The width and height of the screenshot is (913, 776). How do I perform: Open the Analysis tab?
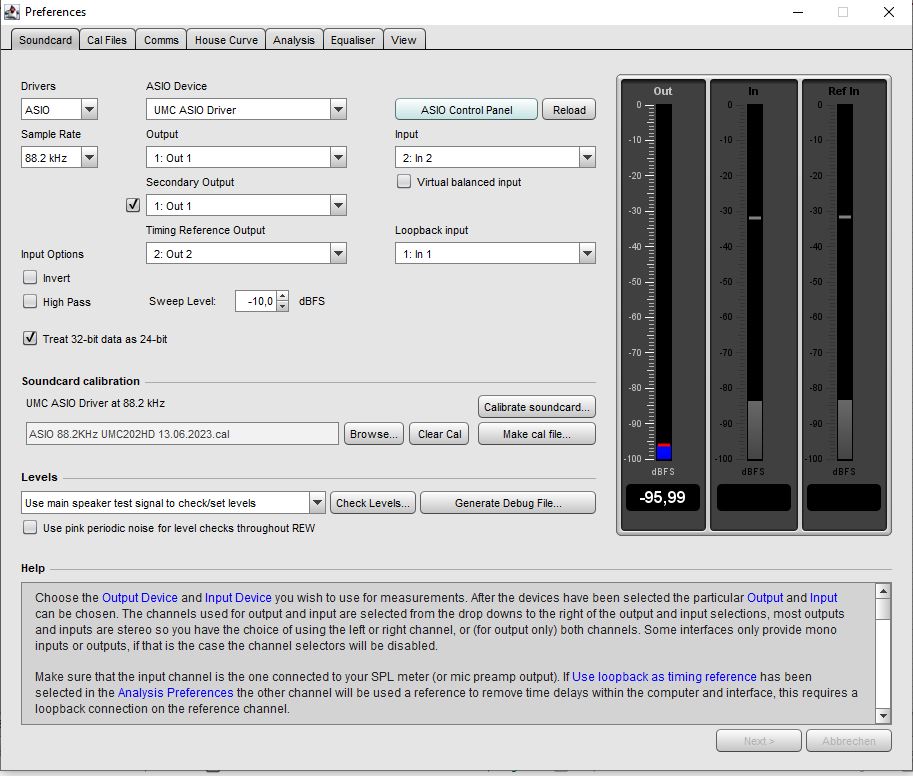[x=294, y=40]
